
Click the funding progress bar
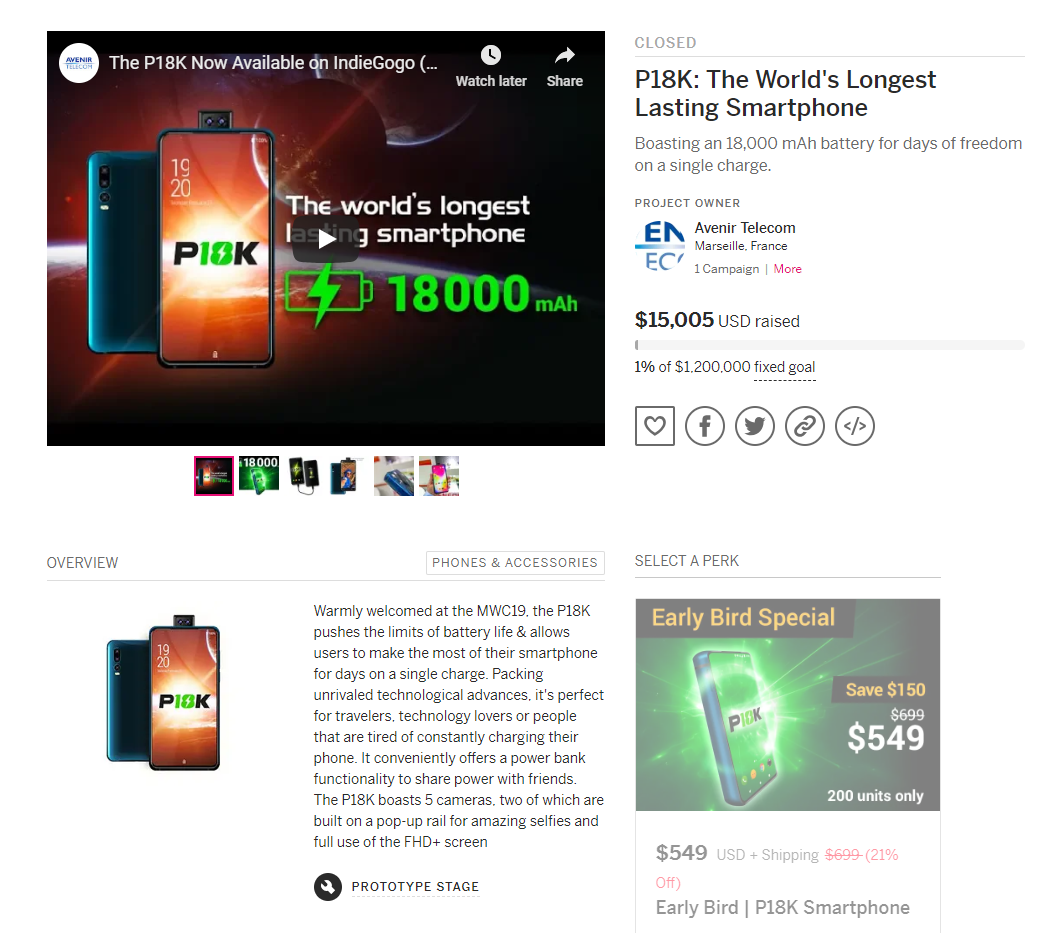point(829,345)
